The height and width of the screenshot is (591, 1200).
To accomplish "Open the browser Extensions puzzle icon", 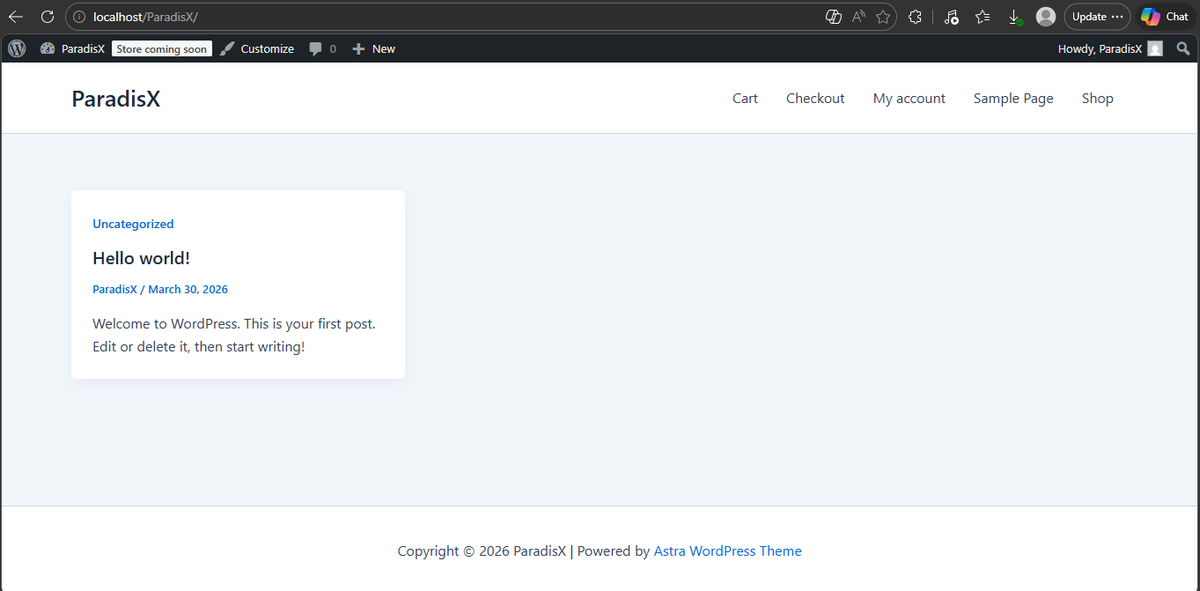I will [915, 17].
